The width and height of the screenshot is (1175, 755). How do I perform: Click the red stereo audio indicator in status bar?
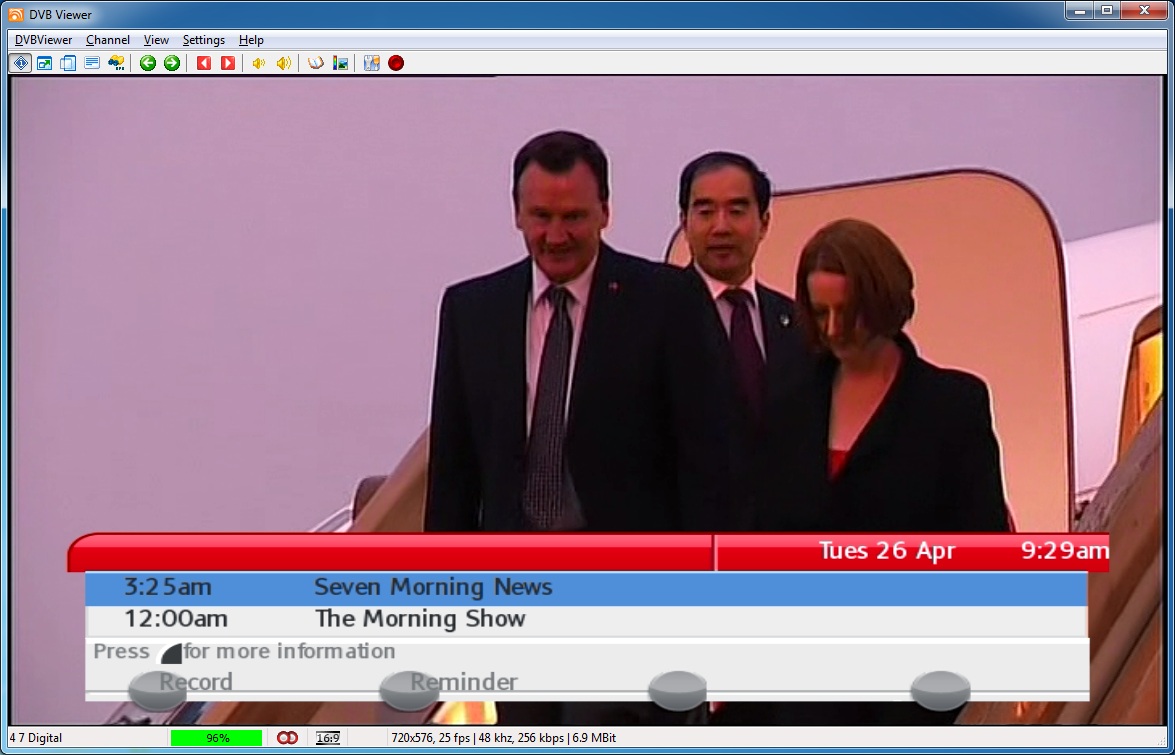[x=287, y=738]
